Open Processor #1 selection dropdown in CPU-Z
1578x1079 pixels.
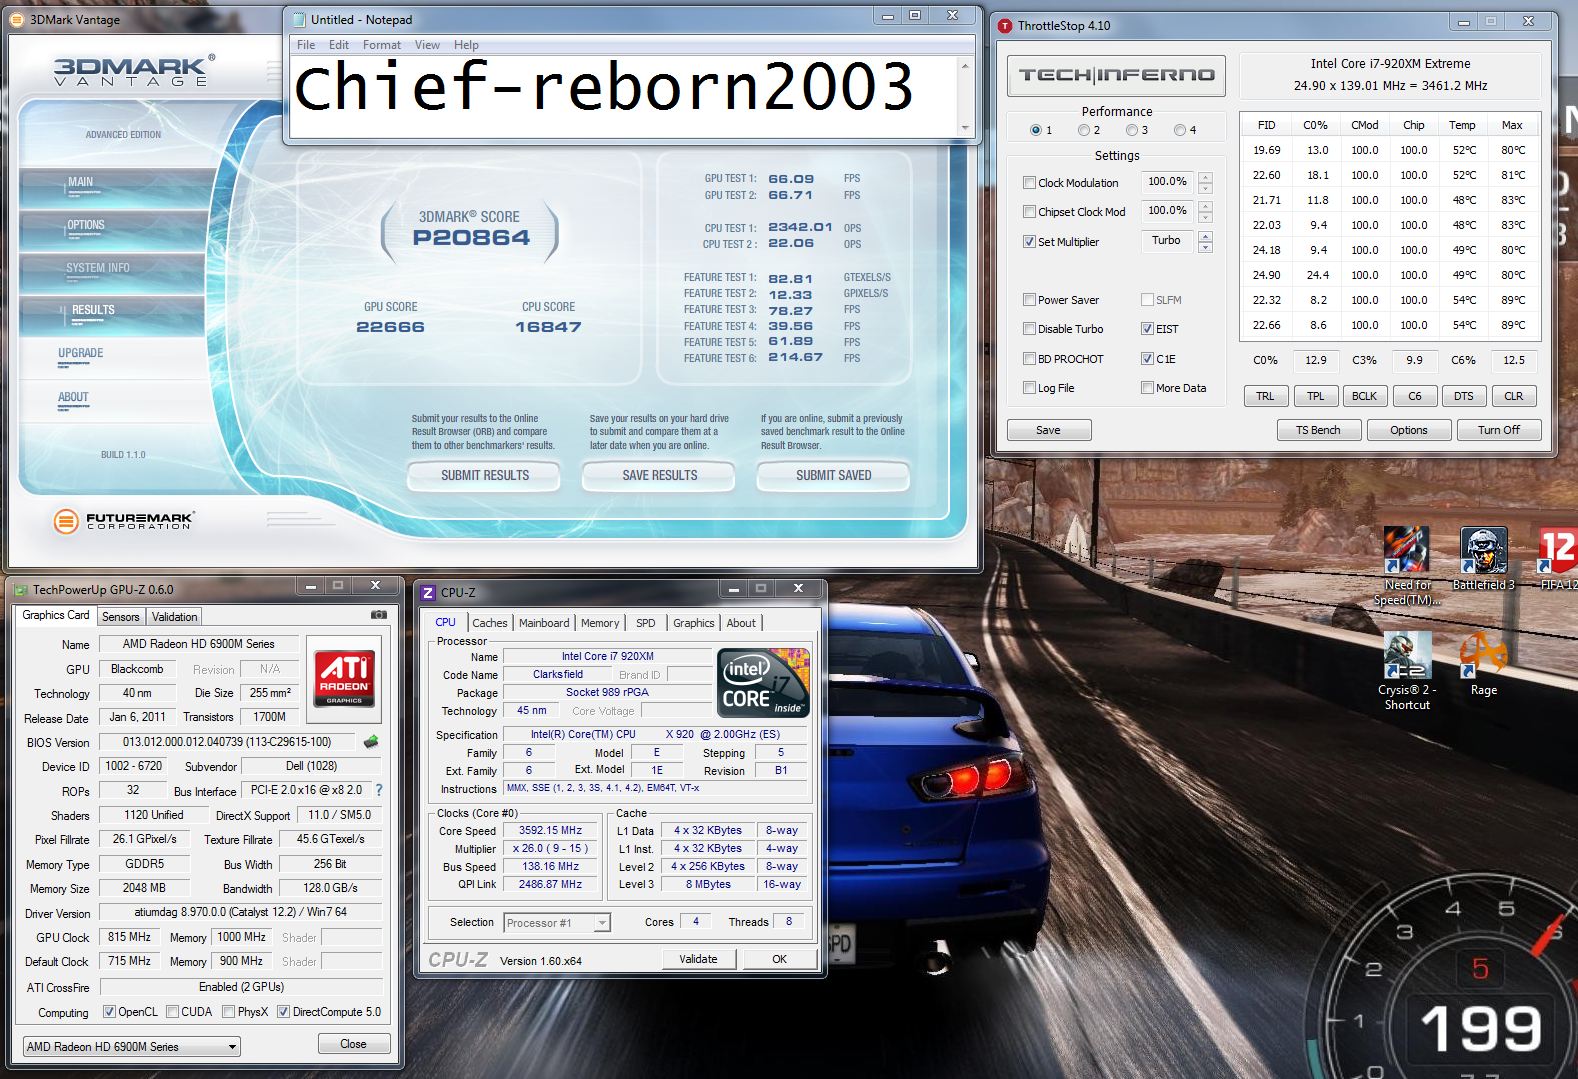tap(557, 922)
